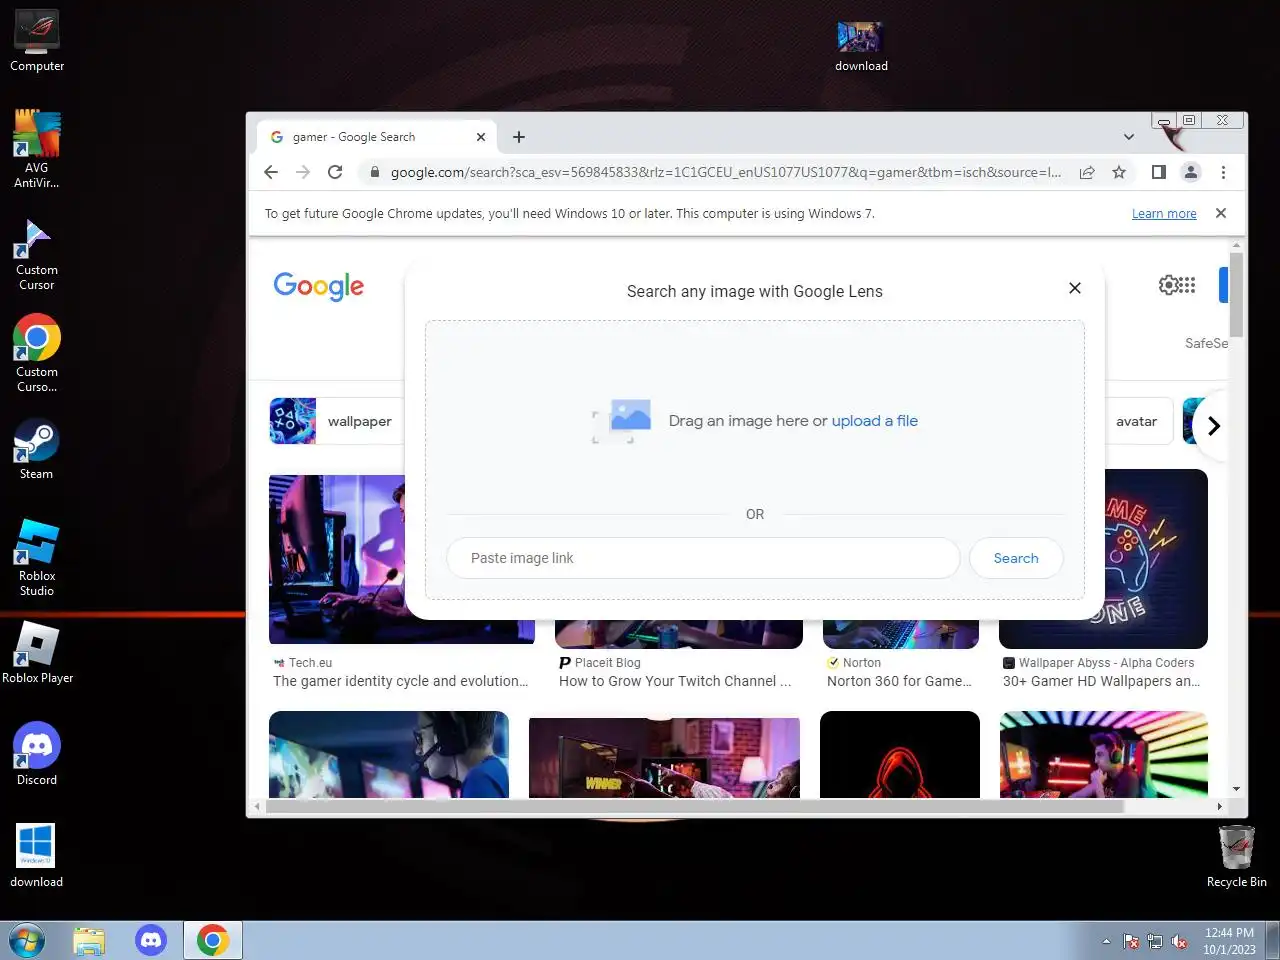Image resolution: width=1280 pixels, height=960 pixels.
Task: Open Tech.eu gamer identity cycle result
Action: (400, 681)
